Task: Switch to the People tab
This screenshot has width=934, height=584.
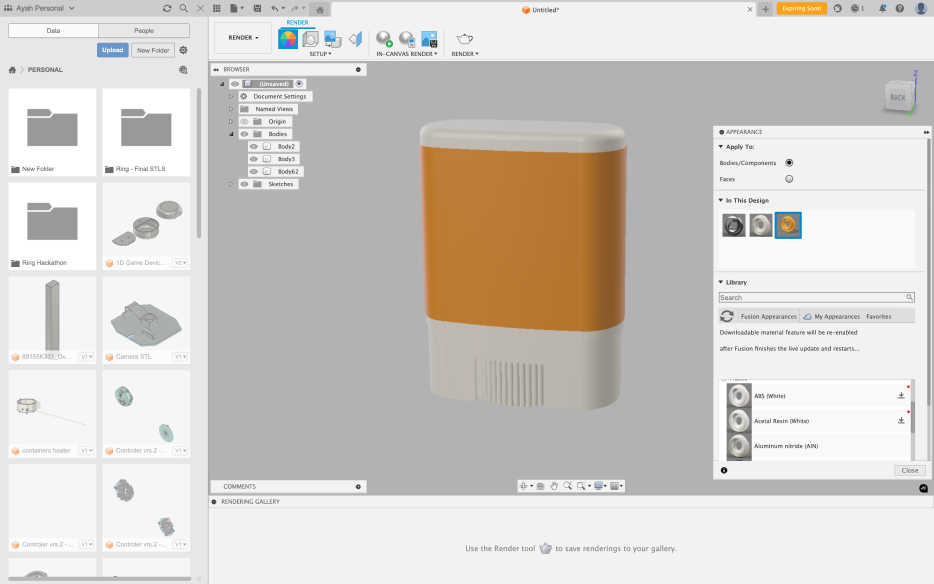Action: tap(144, 31)
